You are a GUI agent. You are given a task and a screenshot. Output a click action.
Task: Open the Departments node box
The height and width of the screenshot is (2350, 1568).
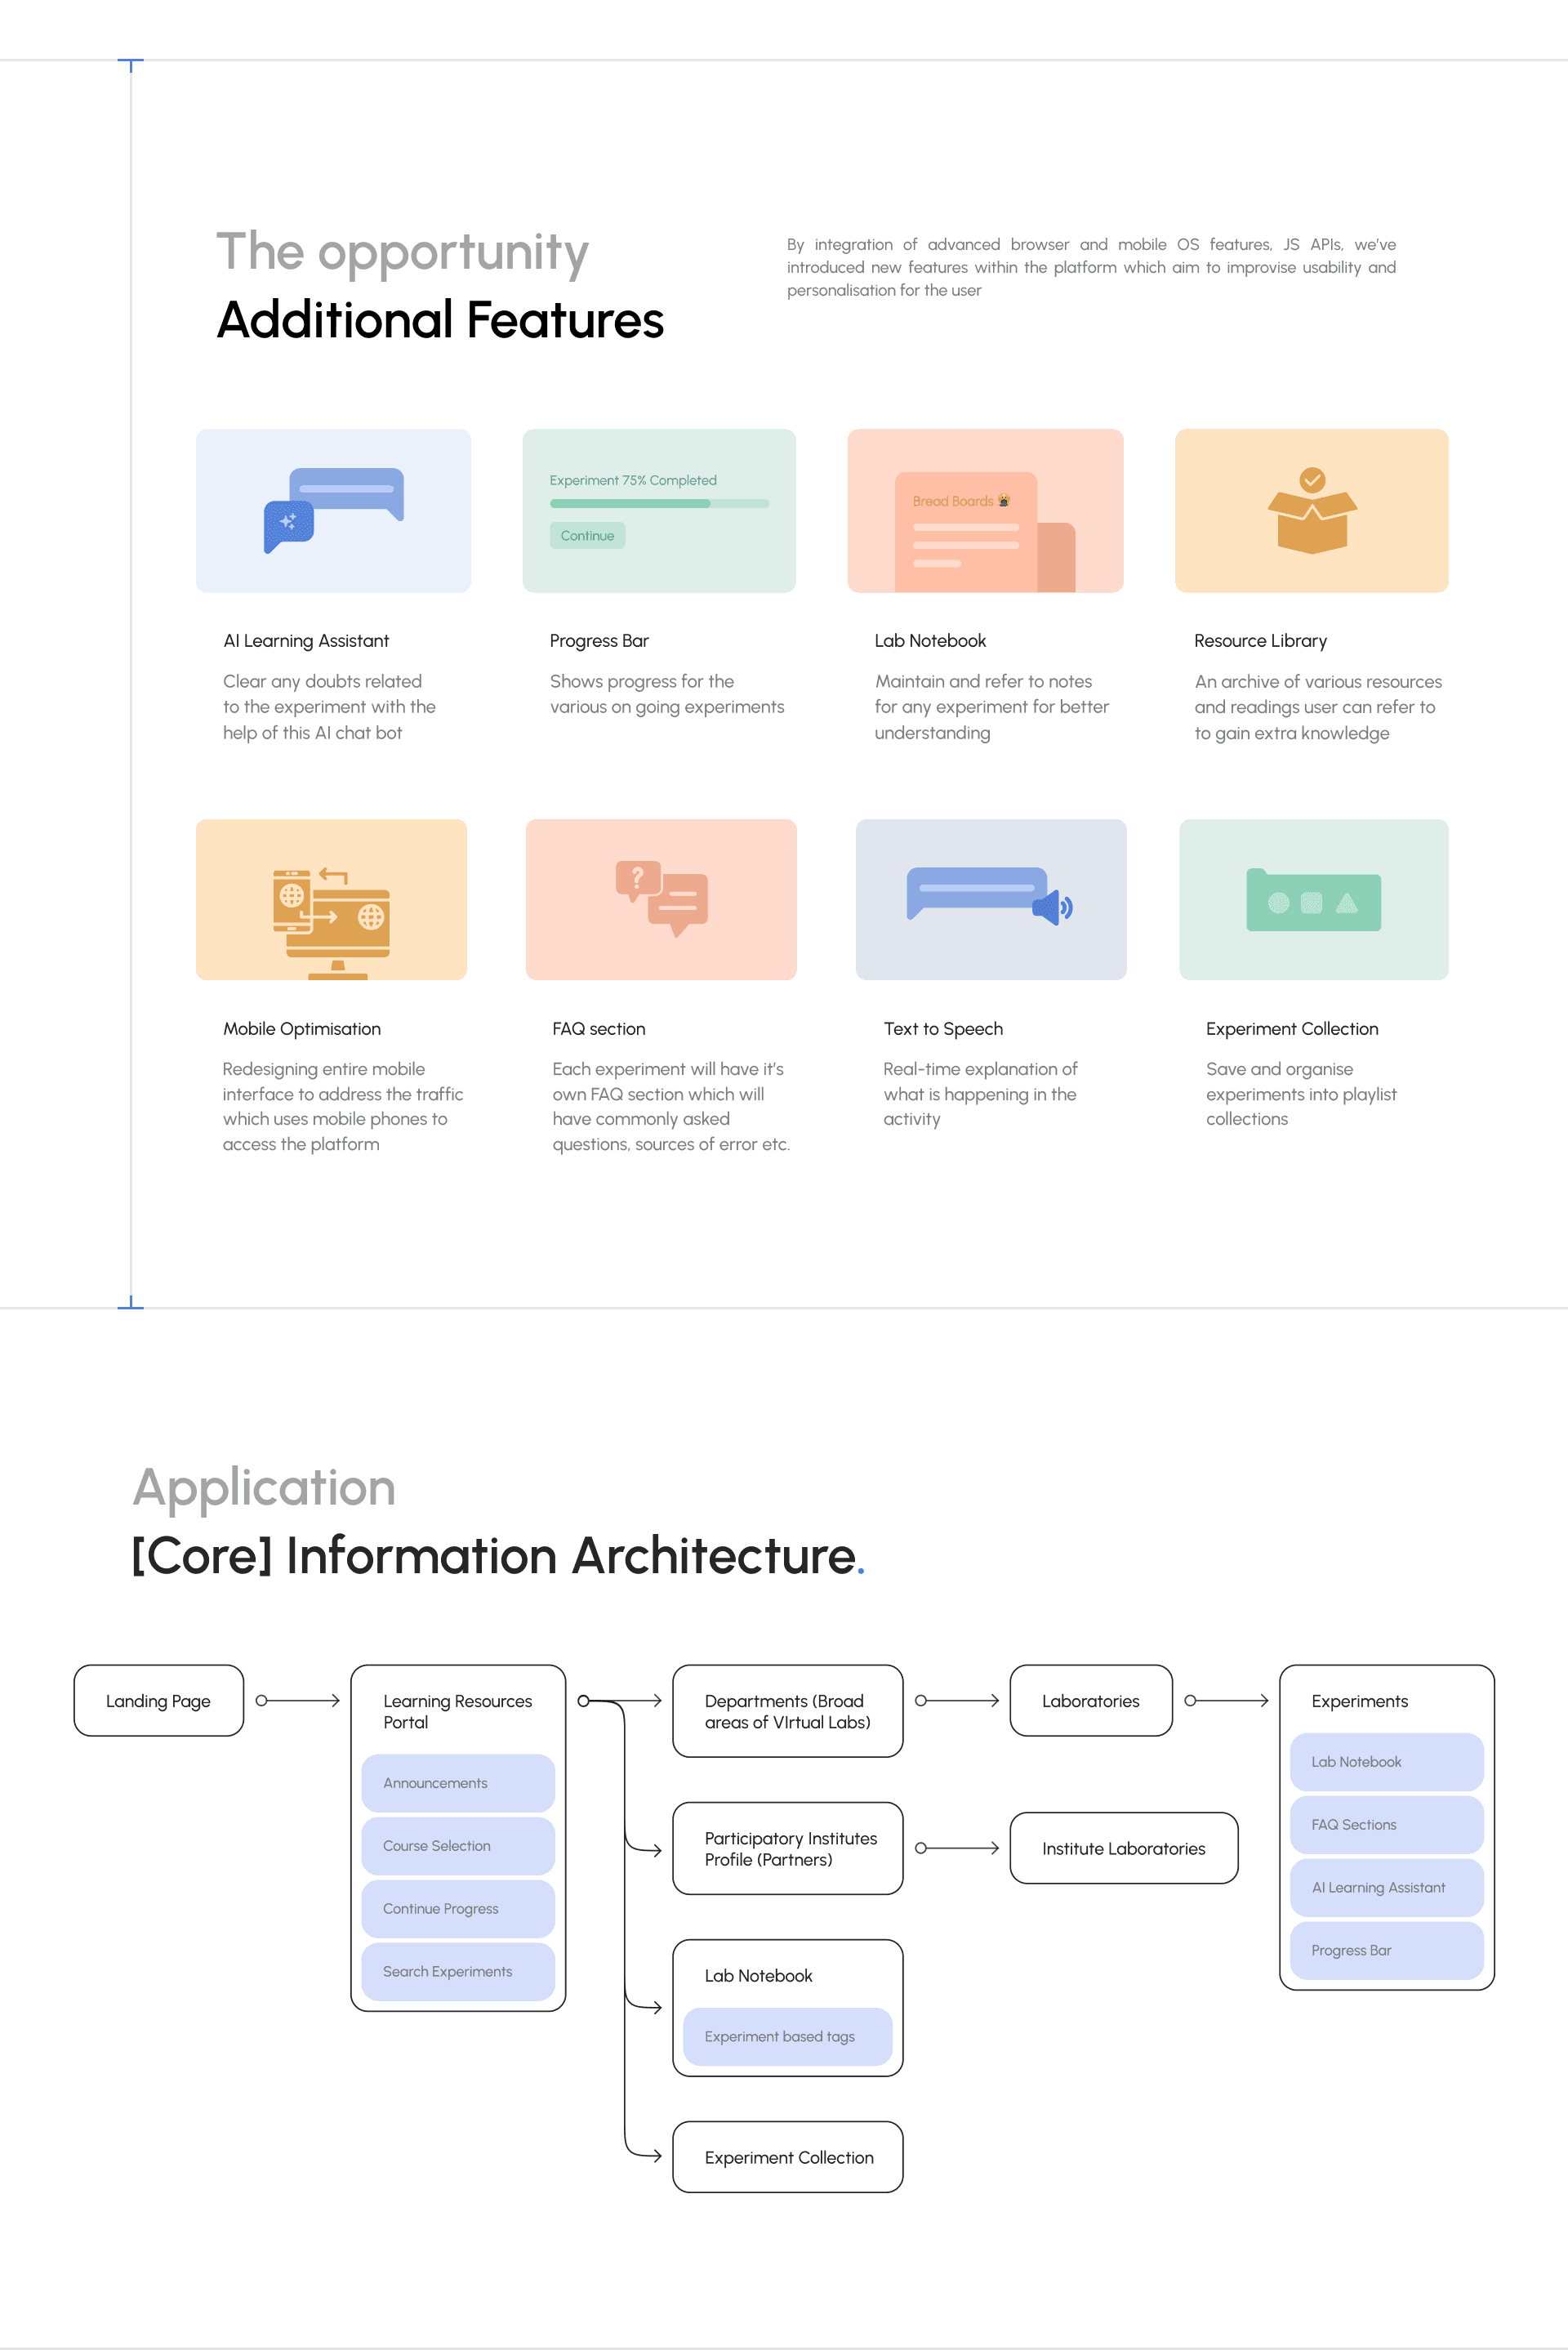pyautogui.click(x=787, y=1711)
